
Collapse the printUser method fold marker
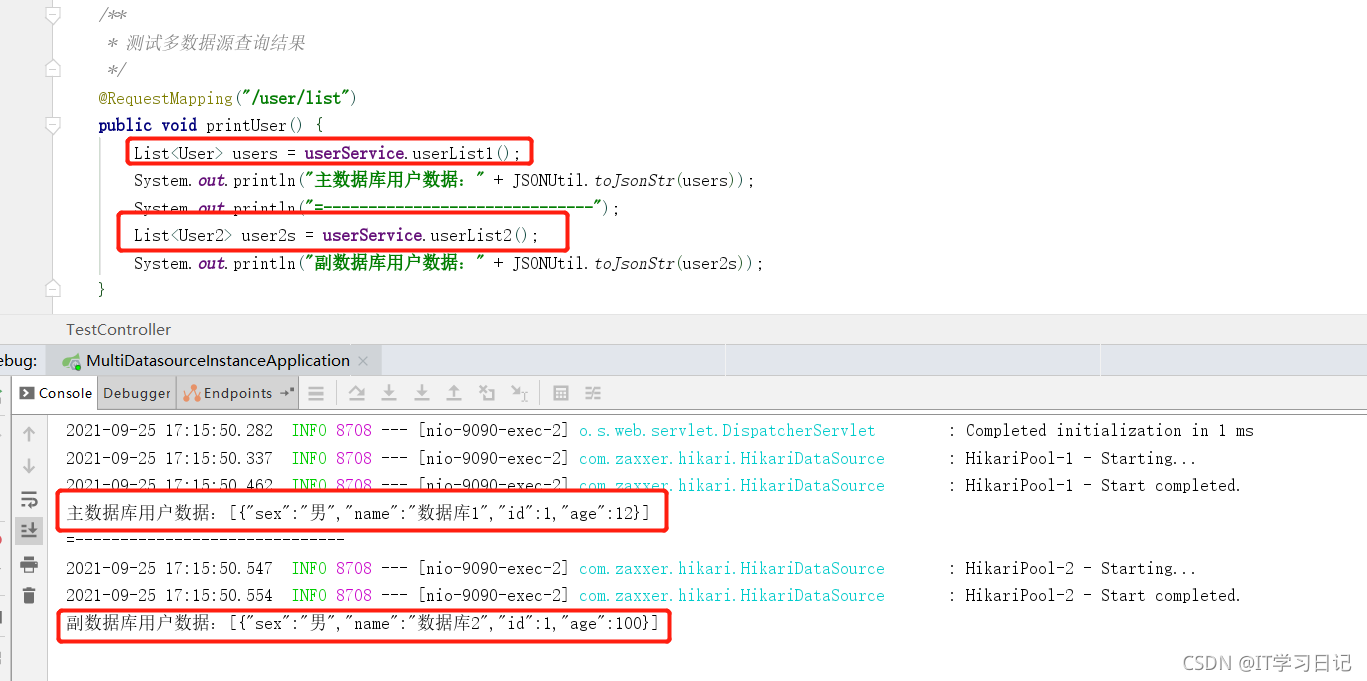tap(53, 125)
